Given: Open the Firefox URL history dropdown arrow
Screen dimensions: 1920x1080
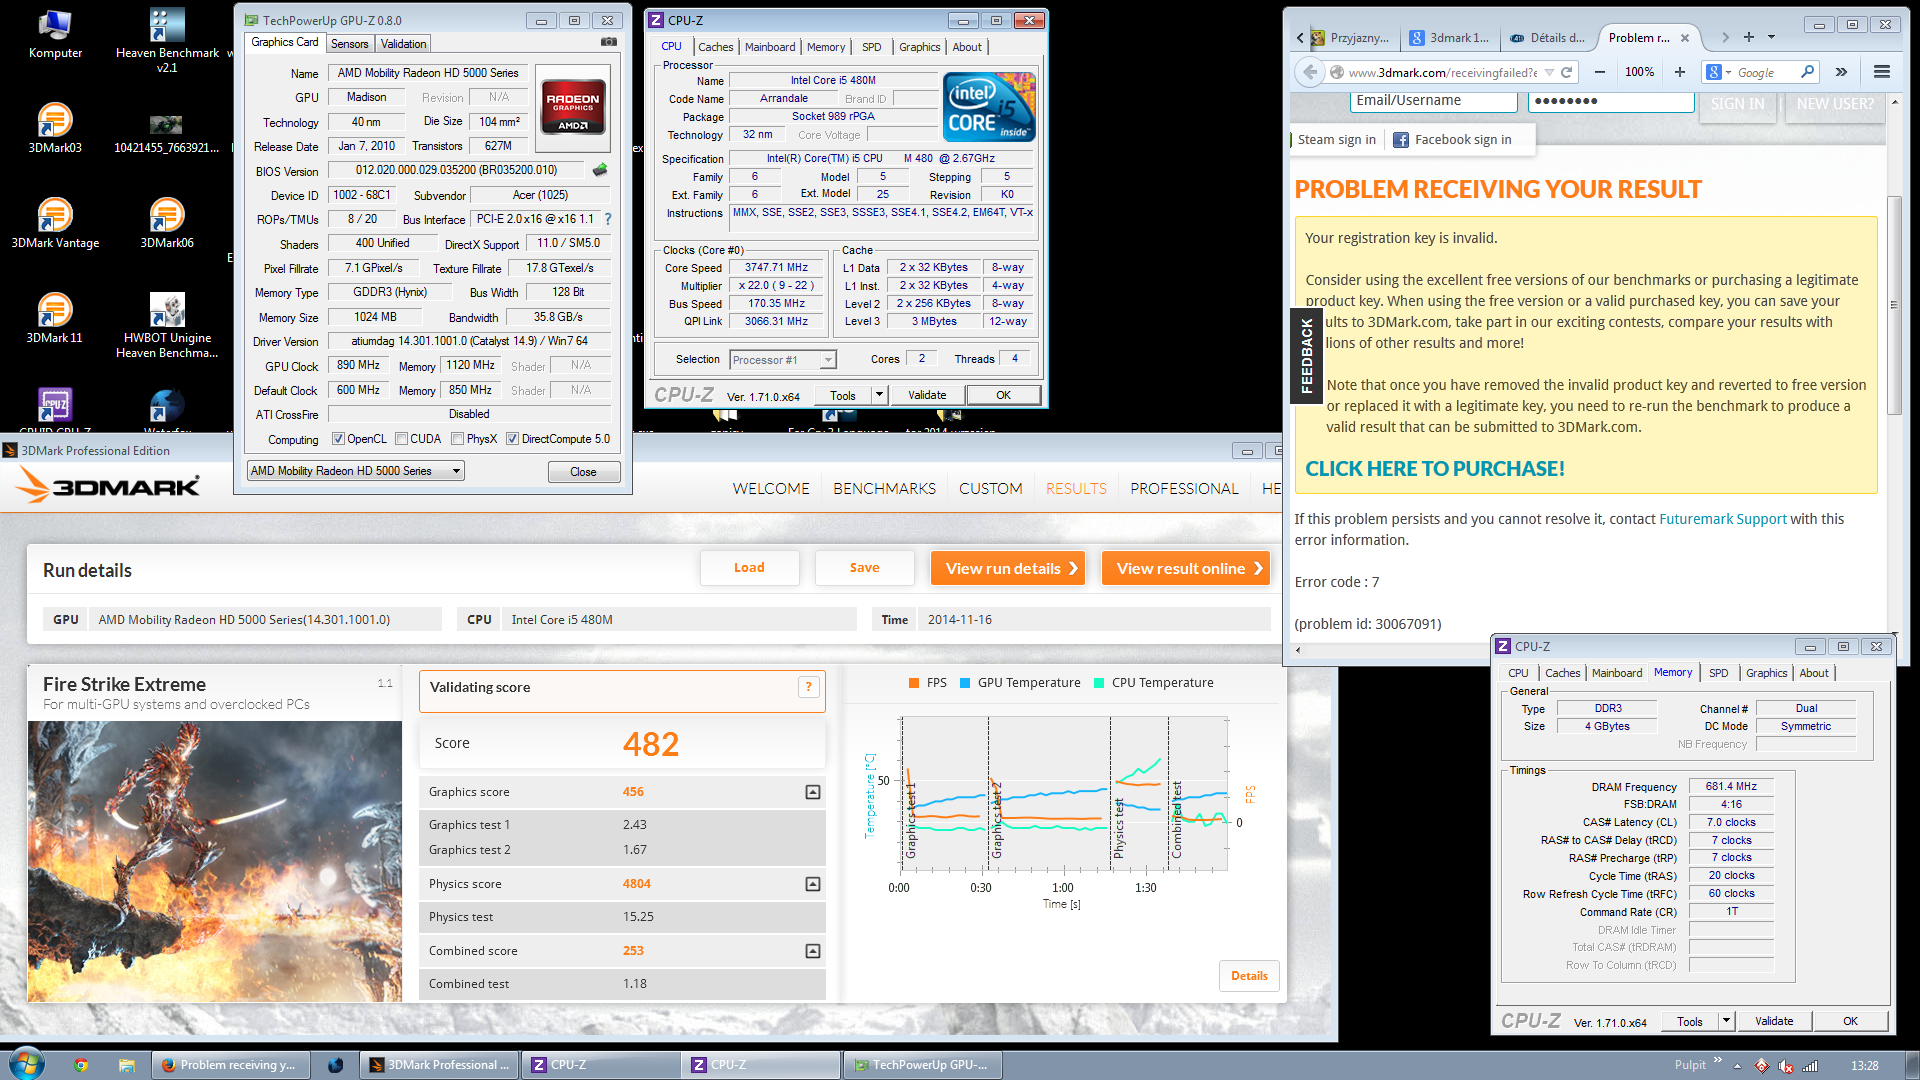Looking at the screenshot, I should click(1549, 72).
